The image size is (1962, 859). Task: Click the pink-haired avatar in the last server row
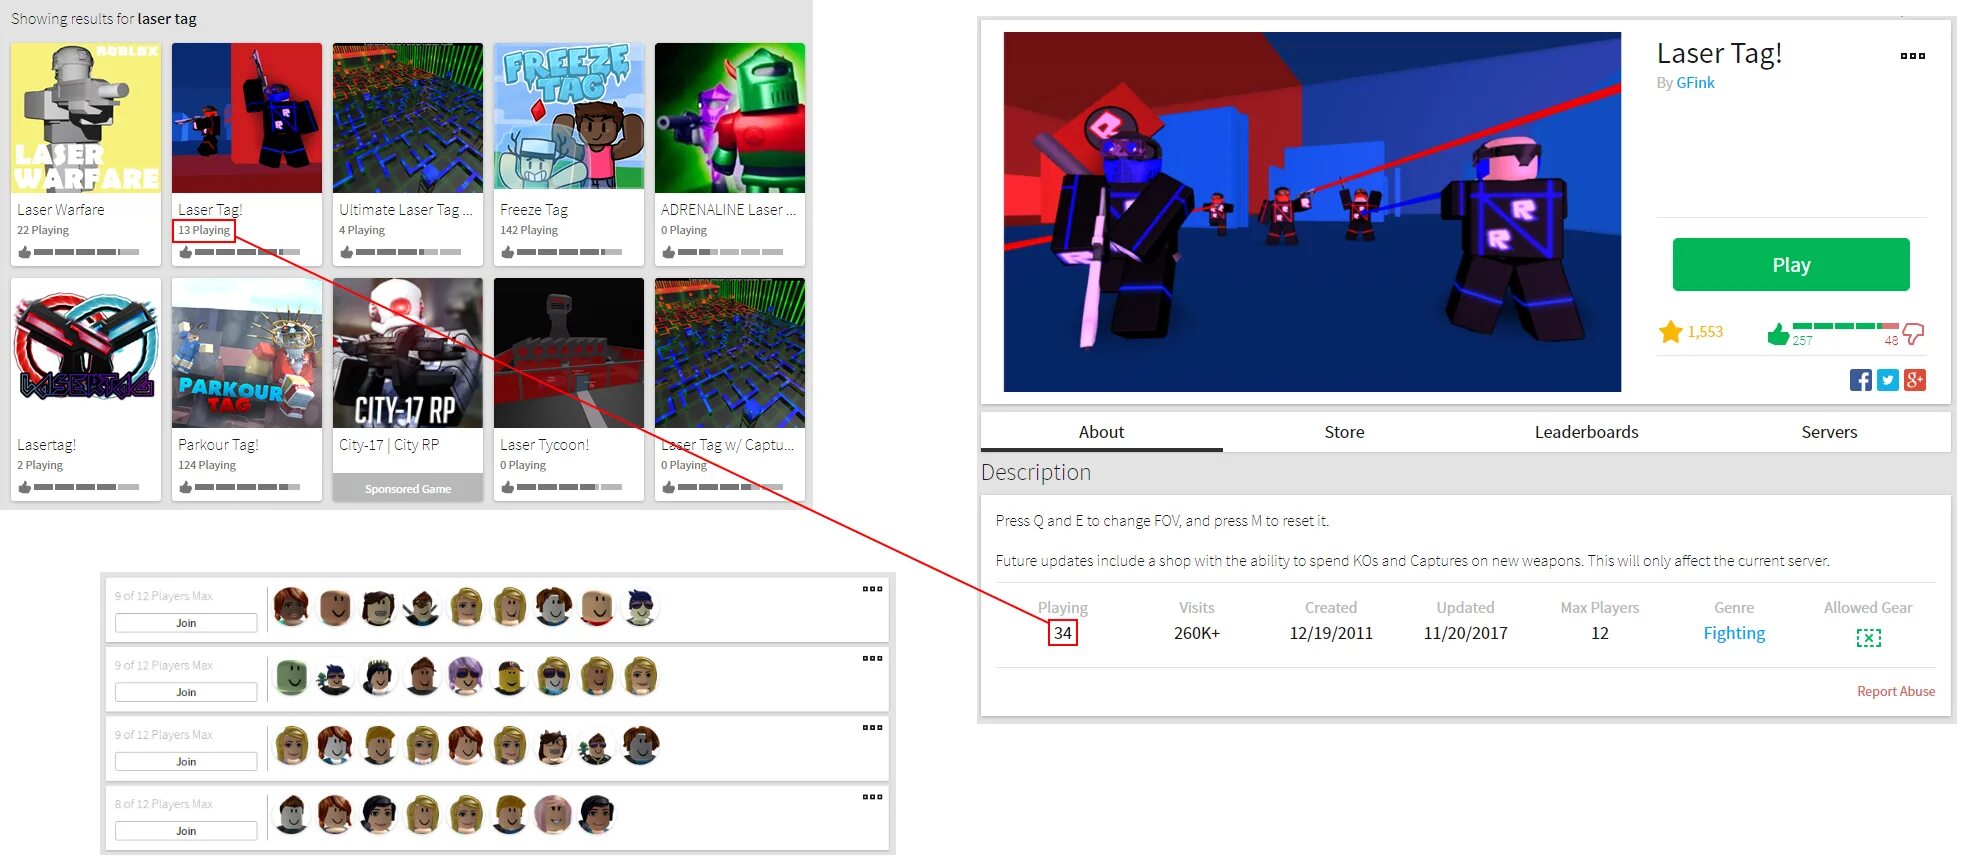[x=552, y=815]
